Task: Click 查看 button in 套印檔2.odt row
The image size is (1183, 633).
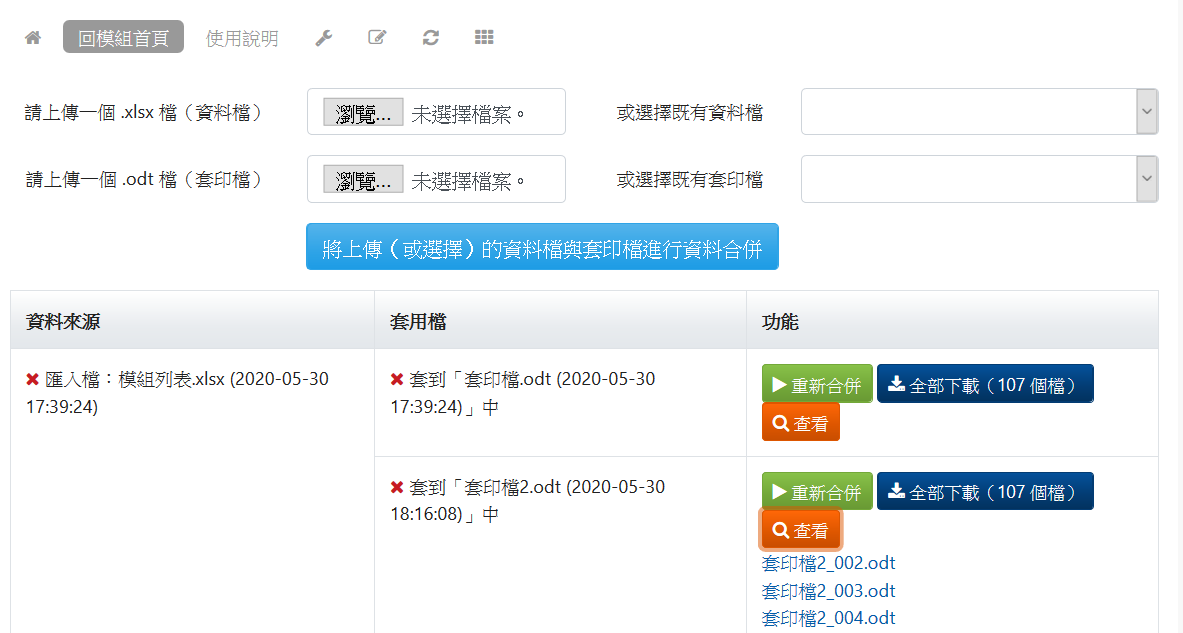Action: pyautogui.click(x=801, y=530)
